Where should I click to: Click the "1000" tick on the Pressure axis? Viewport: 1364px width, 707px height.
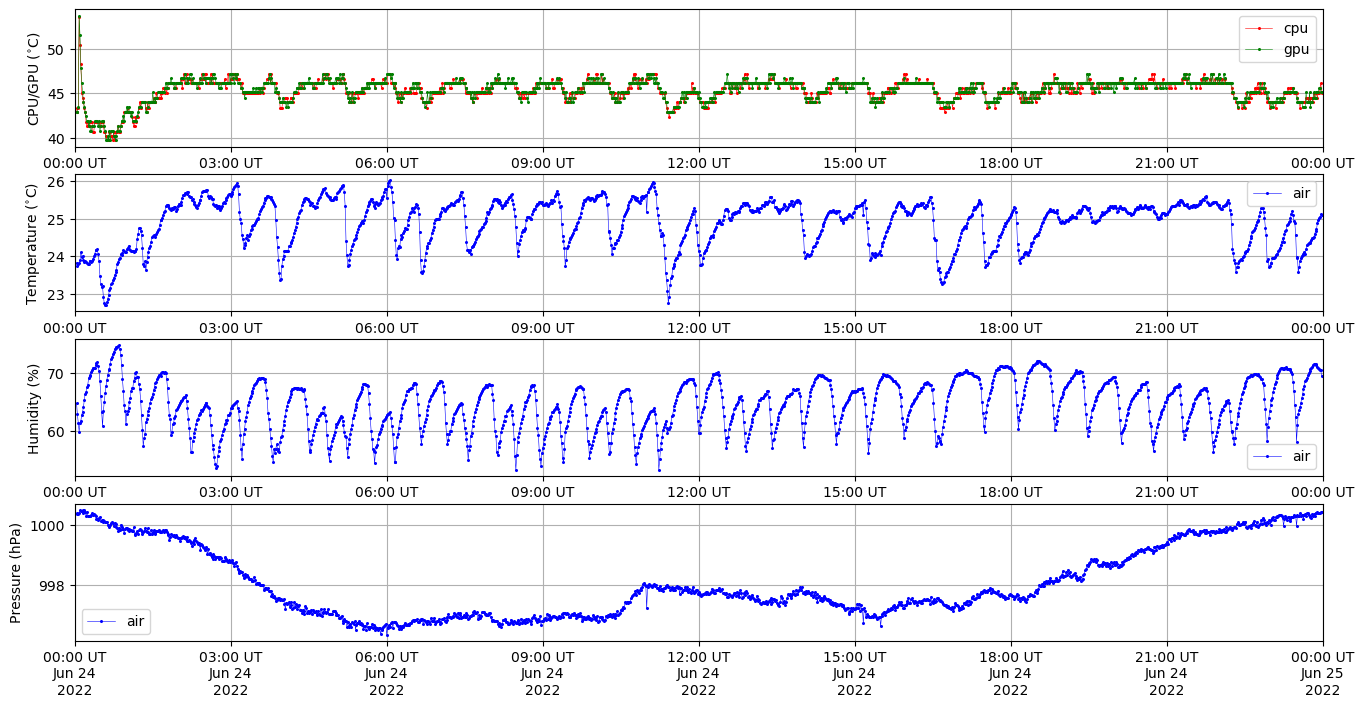coord(48,526)
